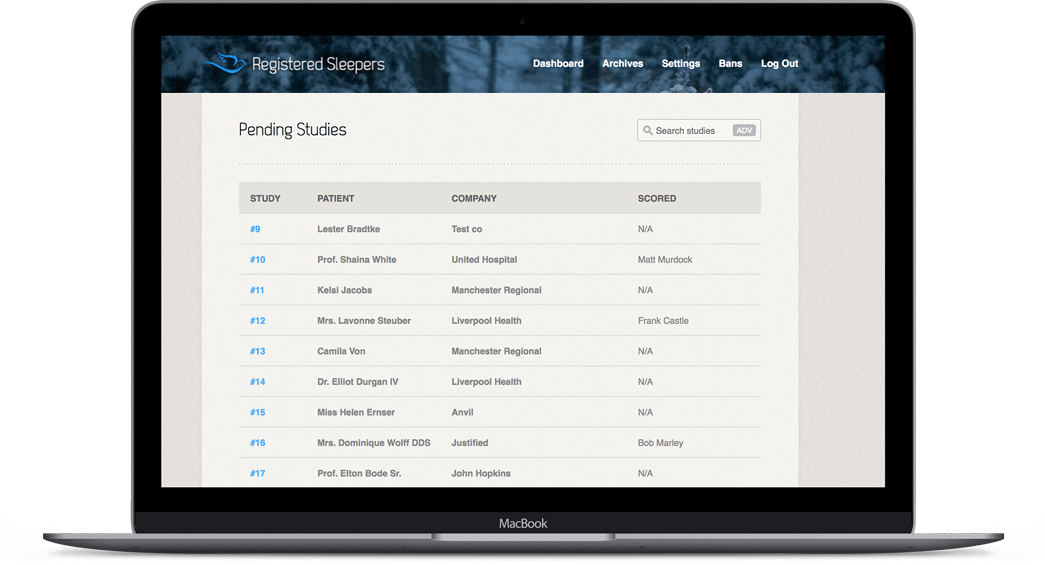Click N/A in Lester Bradtke row
This screenshot has width=1045, height=565.
(x=645, y=229)
